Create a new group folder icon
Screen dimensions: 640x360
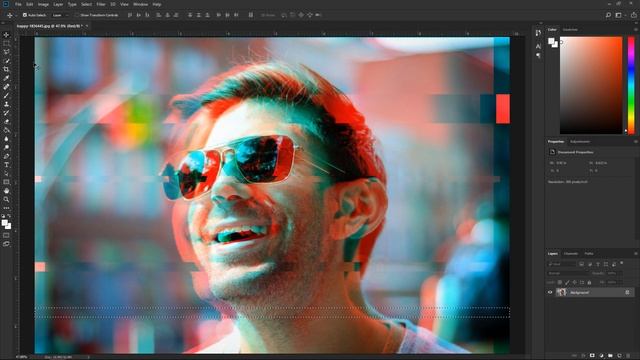click(x=610, y=356)
